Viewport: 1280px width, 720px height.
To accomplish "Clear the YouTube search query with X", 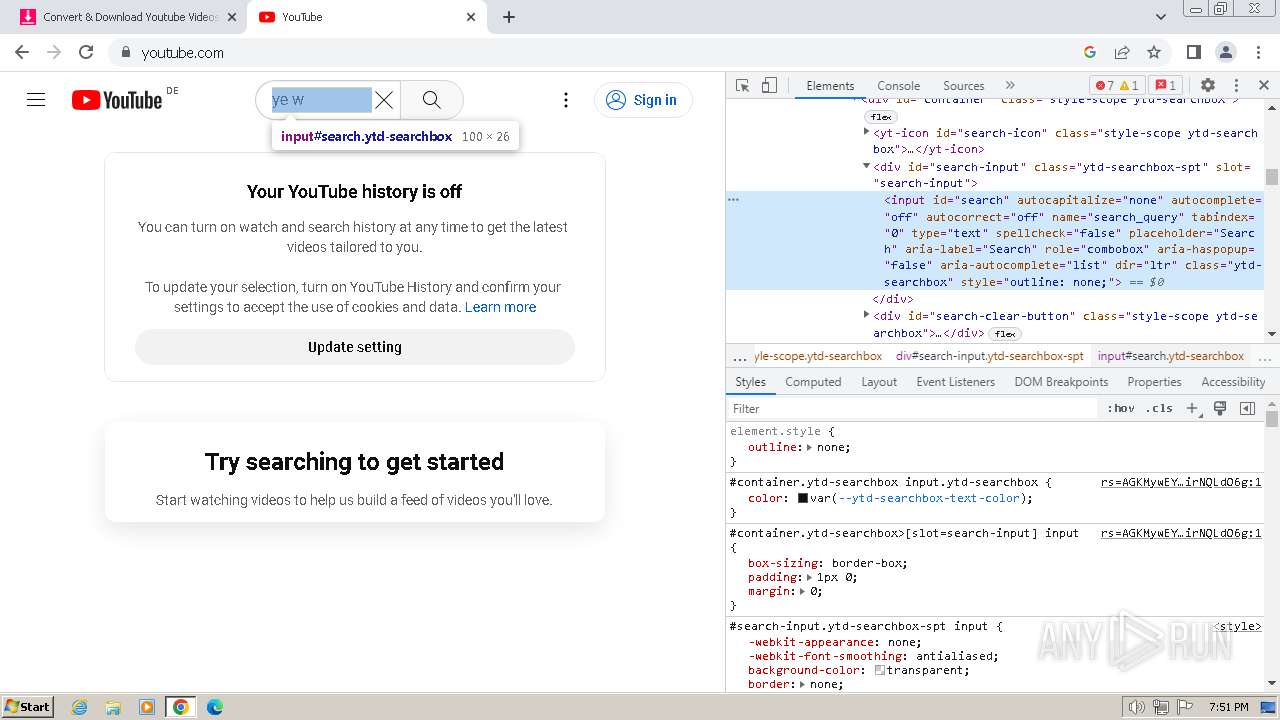I will click(384, 100).
